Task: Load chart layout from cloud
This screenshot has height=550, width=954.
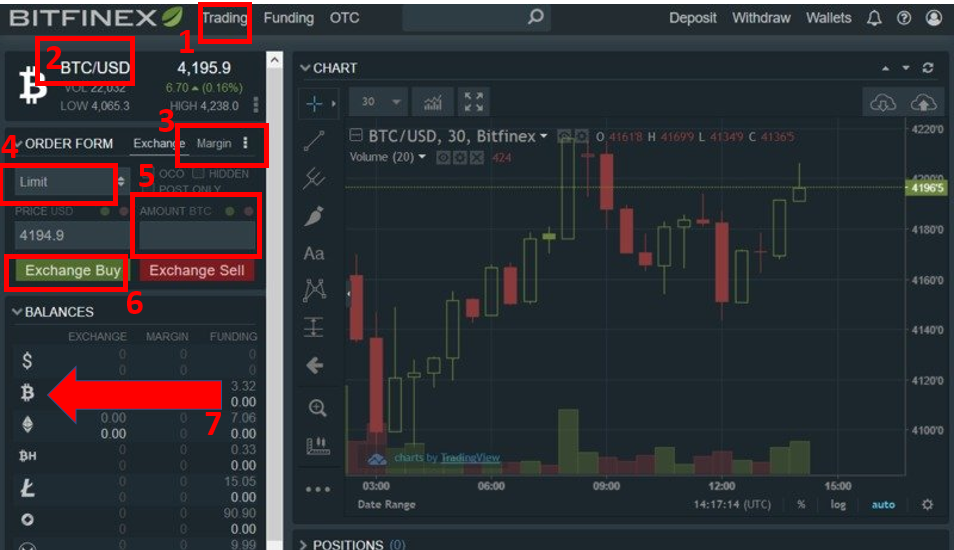Action: click(883, 103)
